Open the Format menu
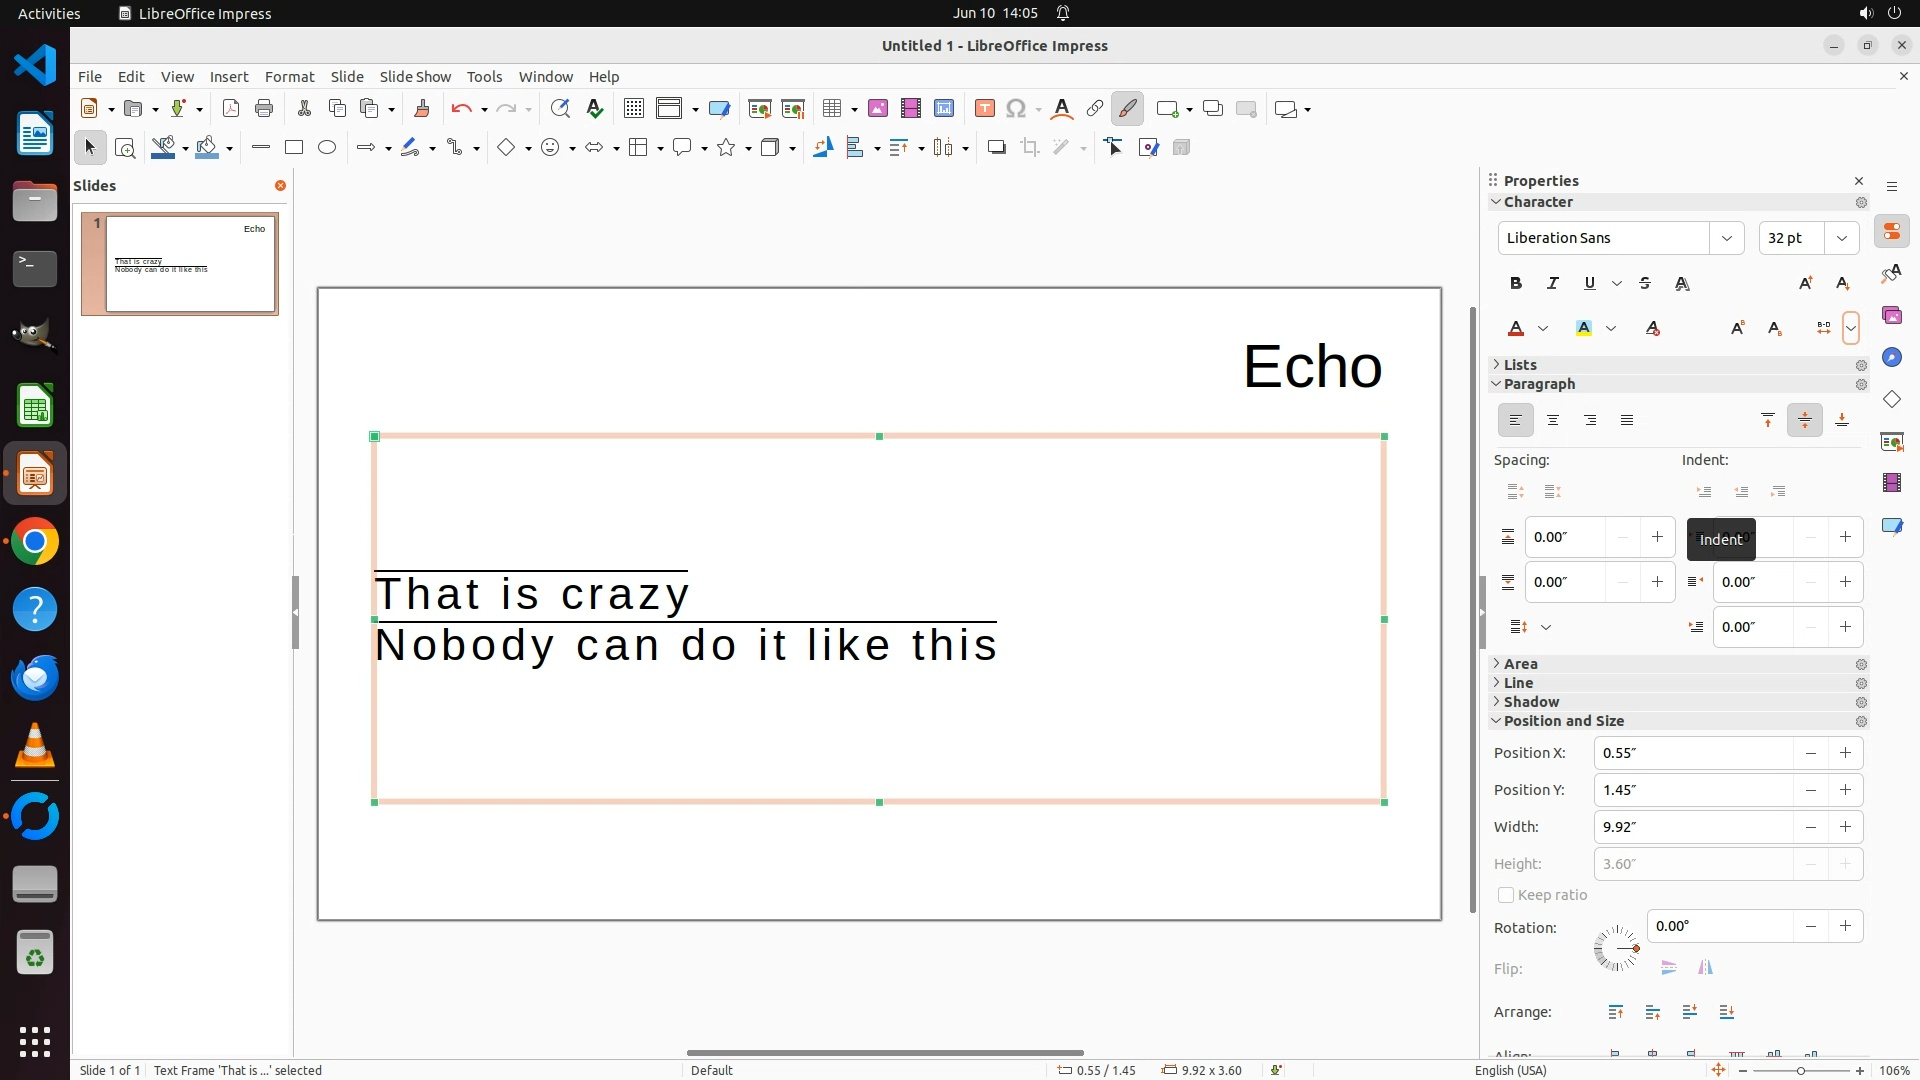Screen dimensions: 1920x1080 (289, 77)
